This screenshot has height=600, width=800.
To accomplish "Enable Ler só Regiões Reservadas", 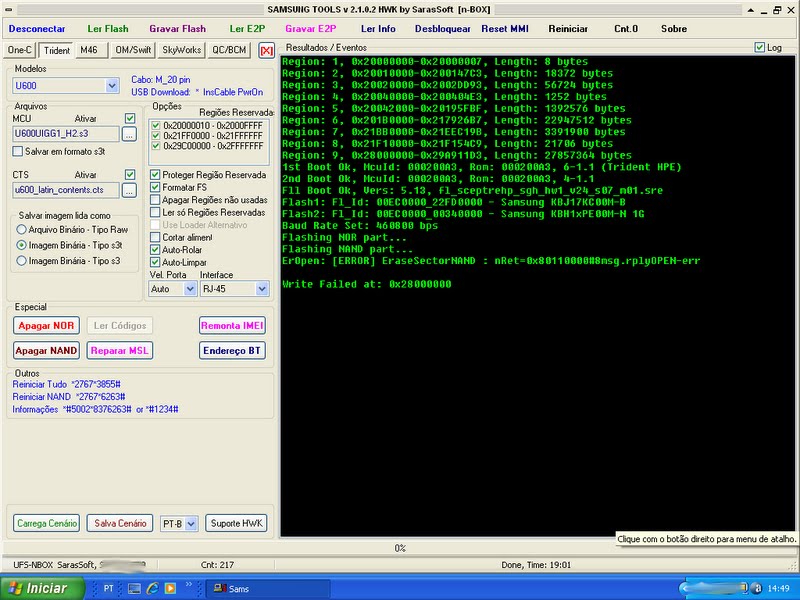I will (155, 212).
